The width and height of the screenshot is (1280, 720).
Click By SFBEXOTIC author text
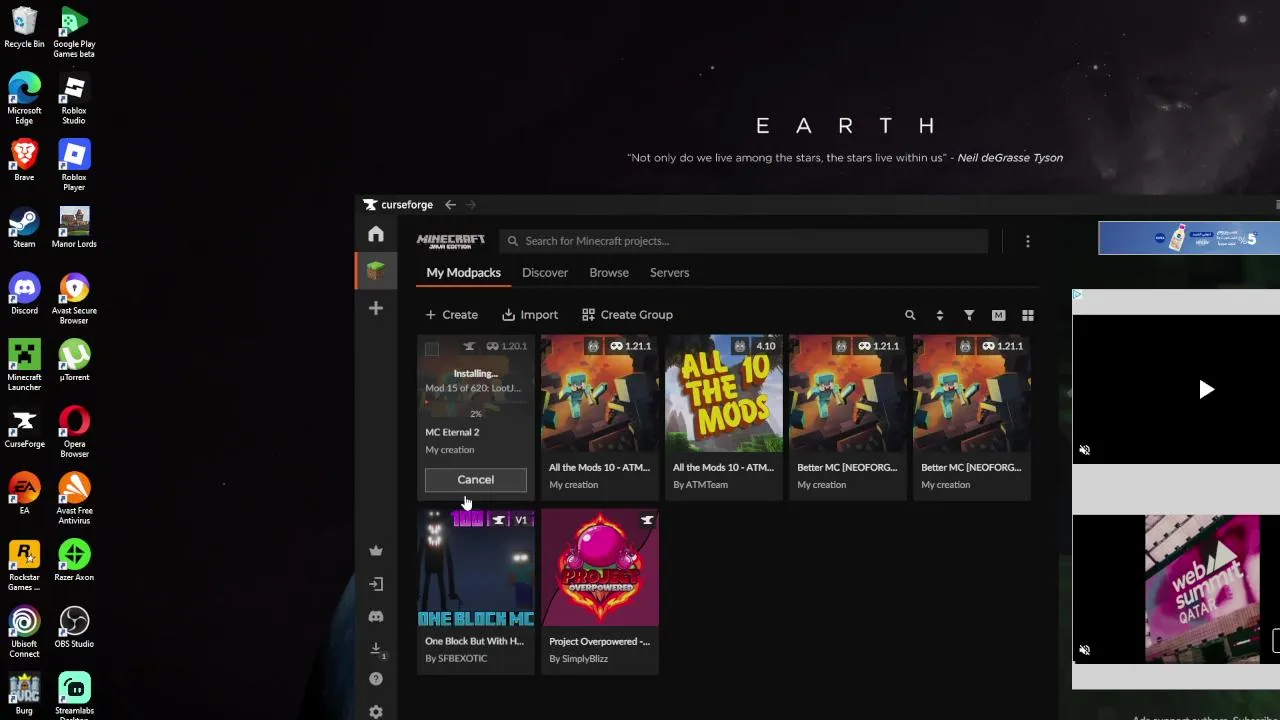tap(456, 658)
